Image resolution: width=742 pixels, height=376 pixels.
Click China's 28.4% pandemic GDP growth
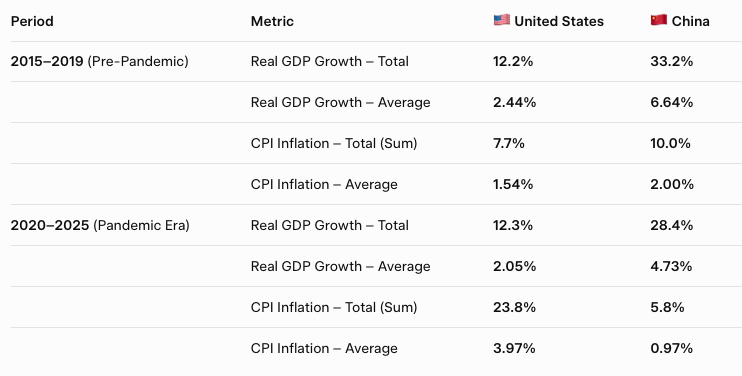coord(671,226)
